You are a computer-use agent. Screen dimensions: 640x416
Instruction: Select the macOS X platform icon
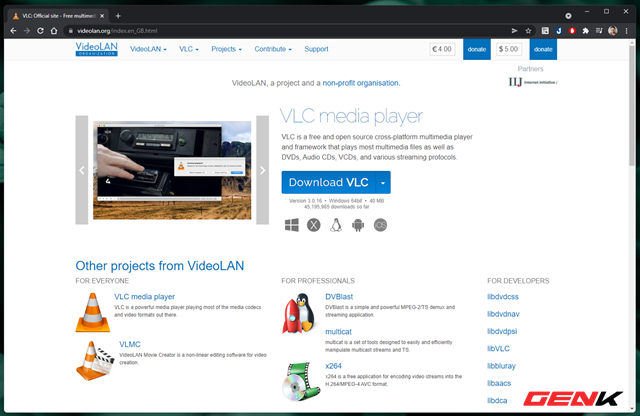click(x=313, y=225)
